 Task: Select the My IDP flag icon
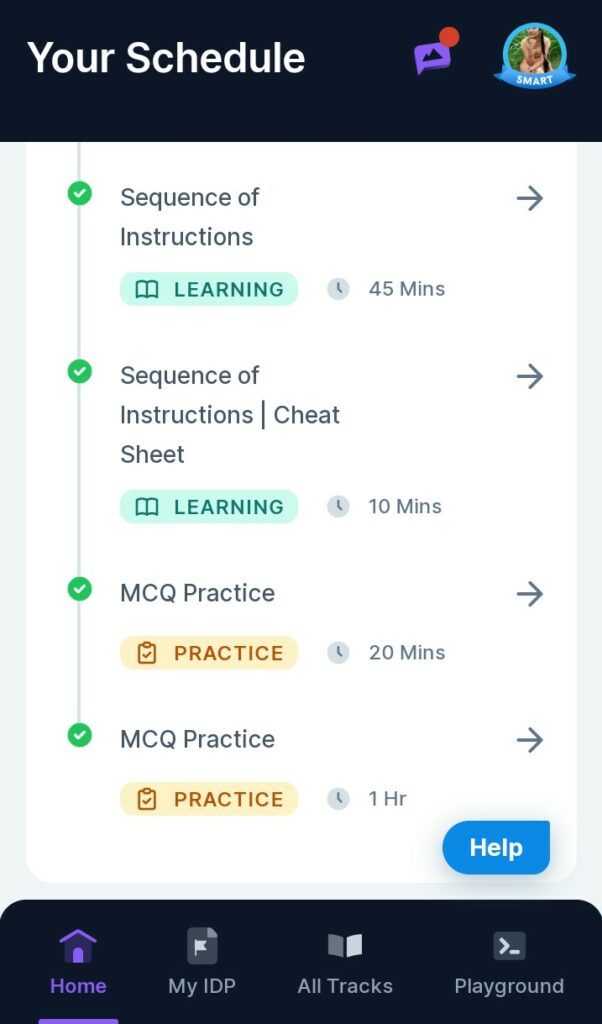[201, 944]
